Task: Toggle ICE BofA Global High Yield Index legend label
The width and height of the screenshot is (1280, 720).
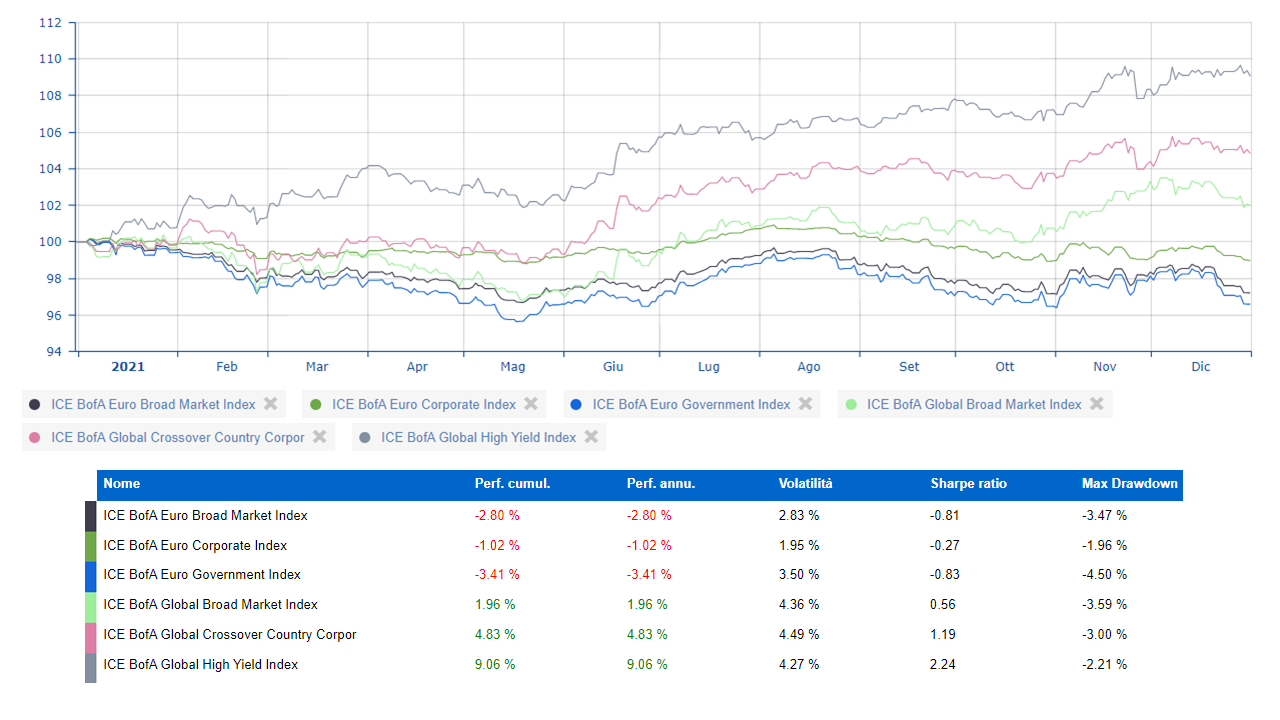Action: click(479, 438)
